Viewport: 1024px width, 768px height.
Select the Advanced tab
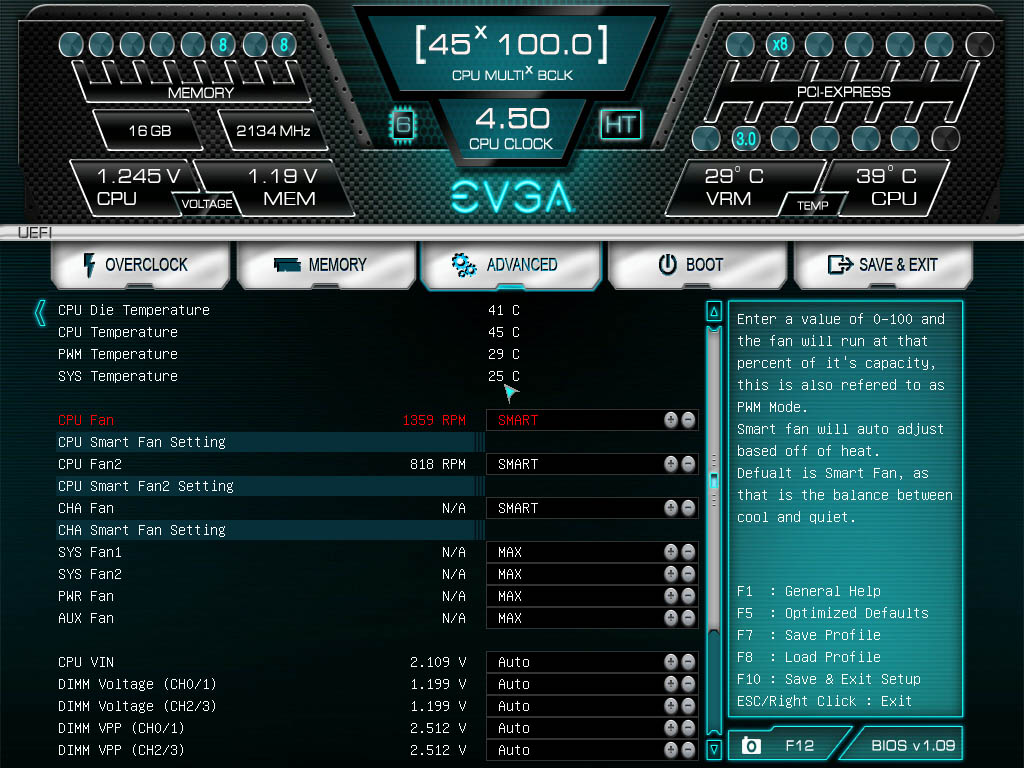[x=511, y=264]
